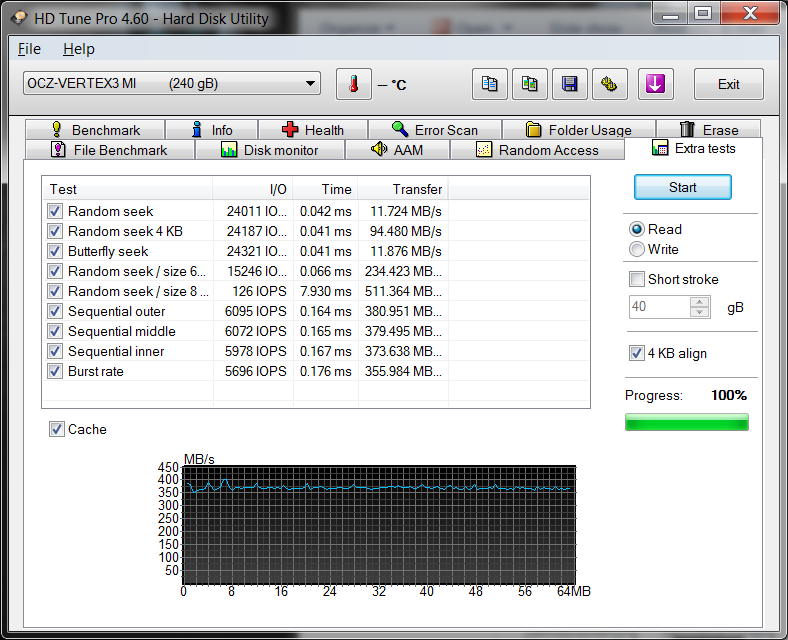Select the Write radio button
788x640 pixels.
[637, 249]
